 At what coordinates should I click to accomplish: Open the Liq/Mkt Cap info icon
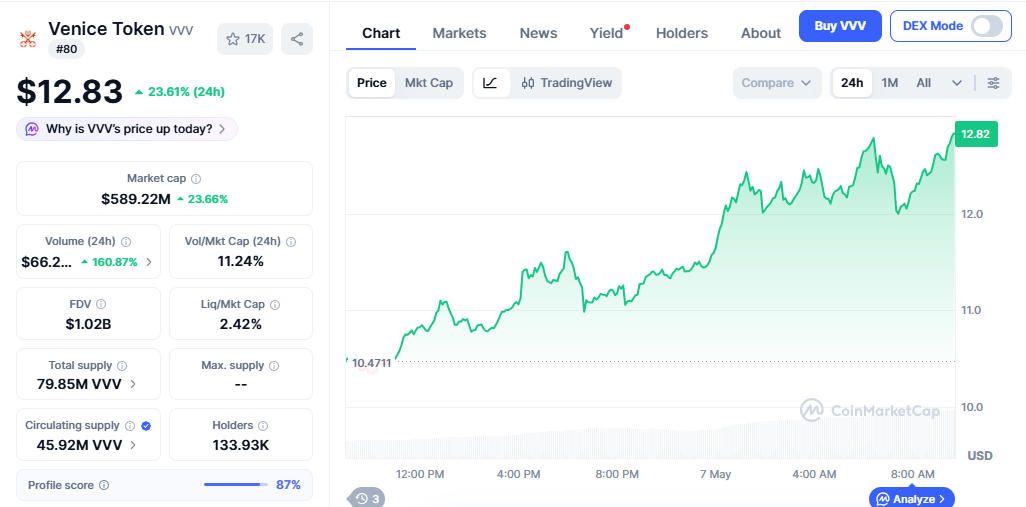point(275,304)
